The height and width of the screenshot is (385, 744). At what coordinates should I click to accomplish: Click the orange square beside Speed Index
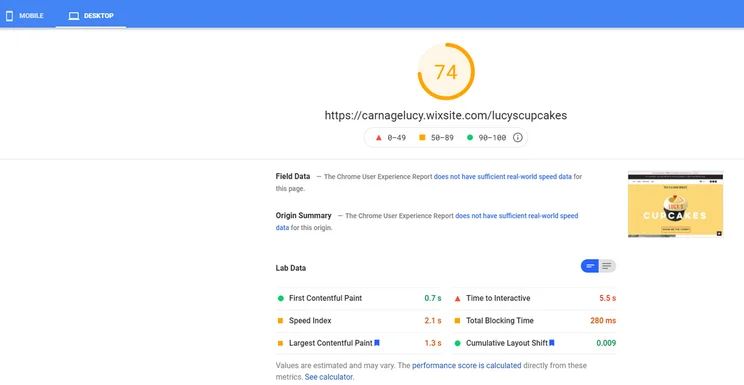click(x=280, y=321)
